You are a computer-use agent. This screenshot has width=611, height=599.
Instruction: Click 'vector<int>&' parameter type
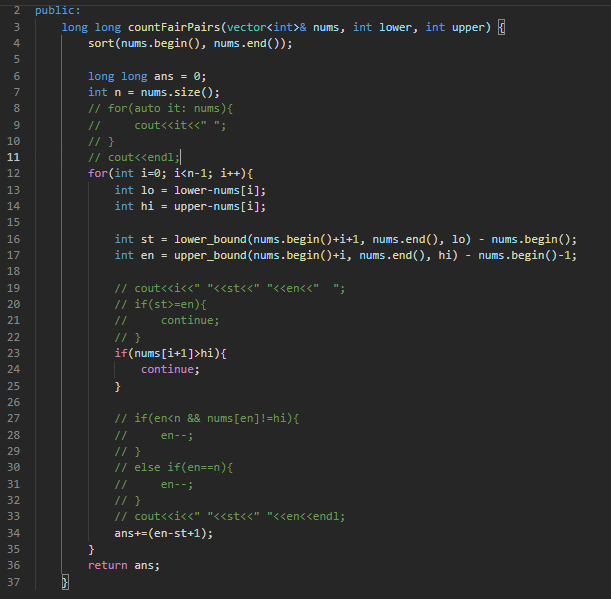coord(267,27)
